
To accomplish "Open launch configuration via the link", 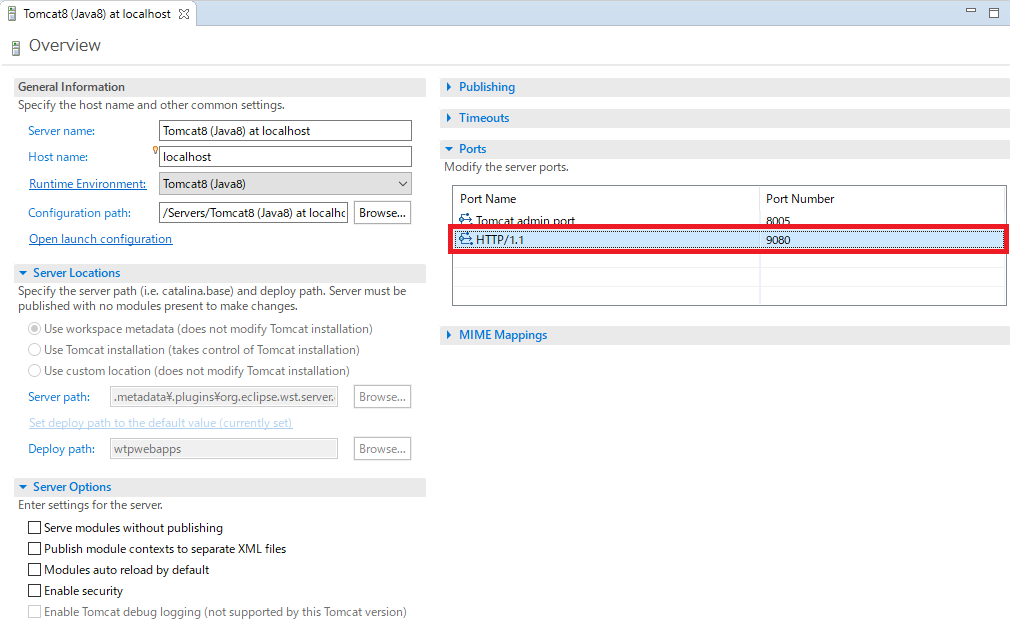I will click(100, 238).
